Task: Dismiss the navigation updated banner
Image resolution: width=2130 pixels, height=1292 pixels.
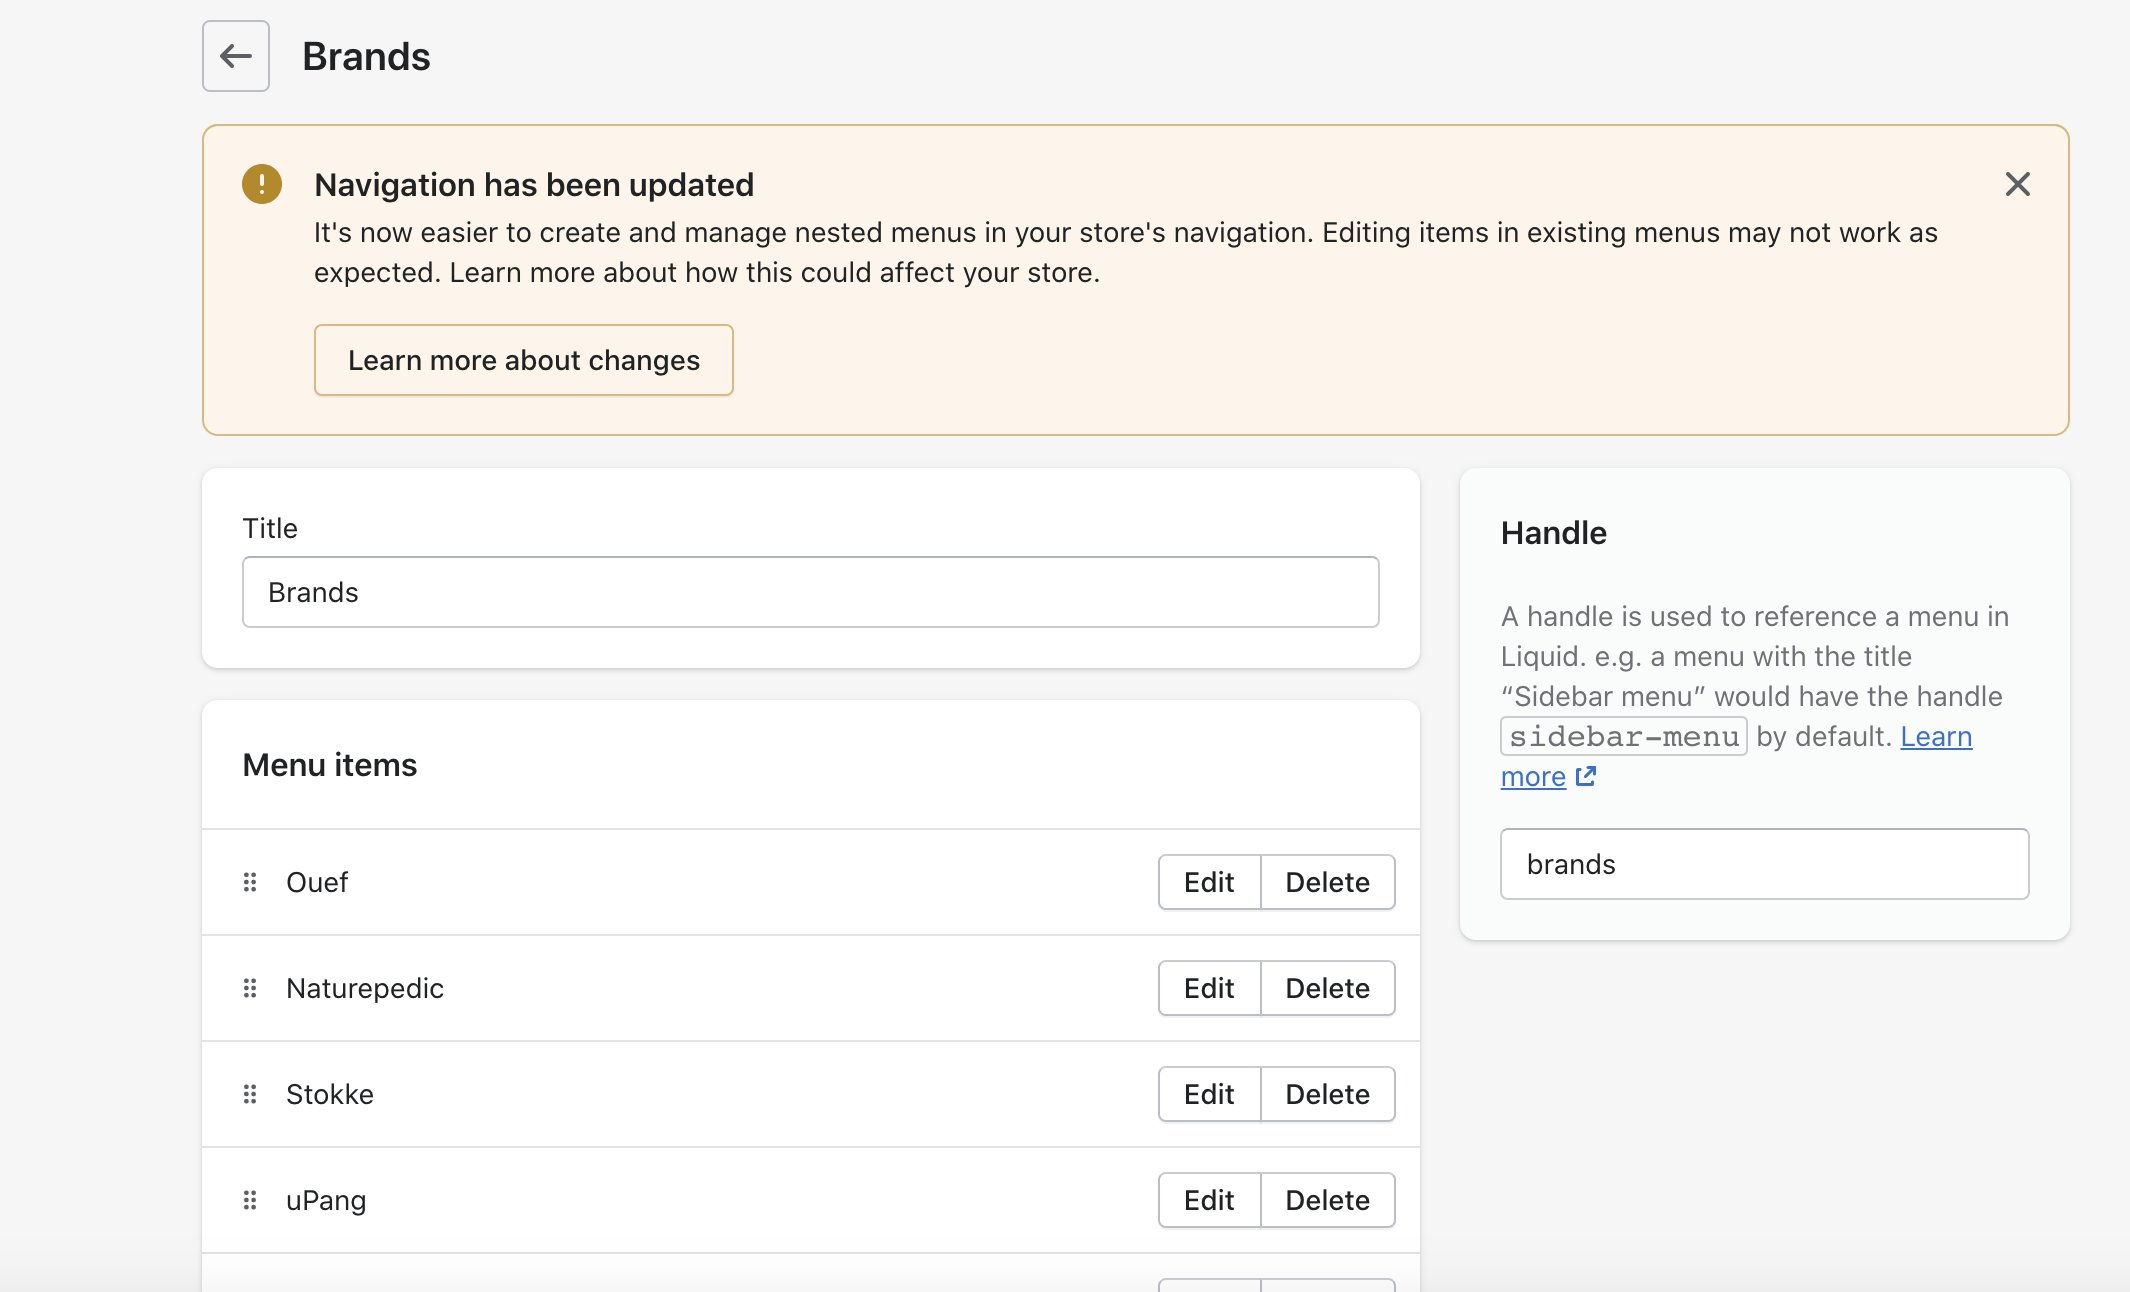Action: click(2017, 184)
